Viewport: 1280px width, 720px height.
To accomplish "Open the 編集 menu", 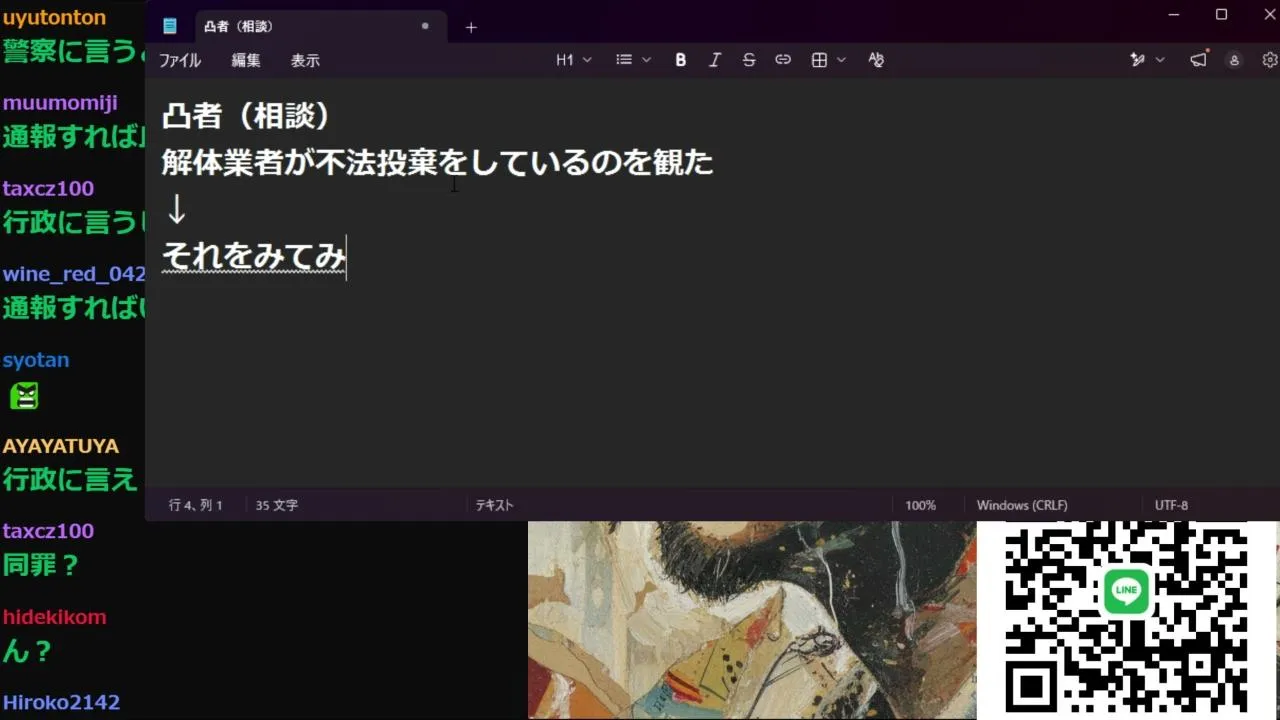I will [246, 60].
